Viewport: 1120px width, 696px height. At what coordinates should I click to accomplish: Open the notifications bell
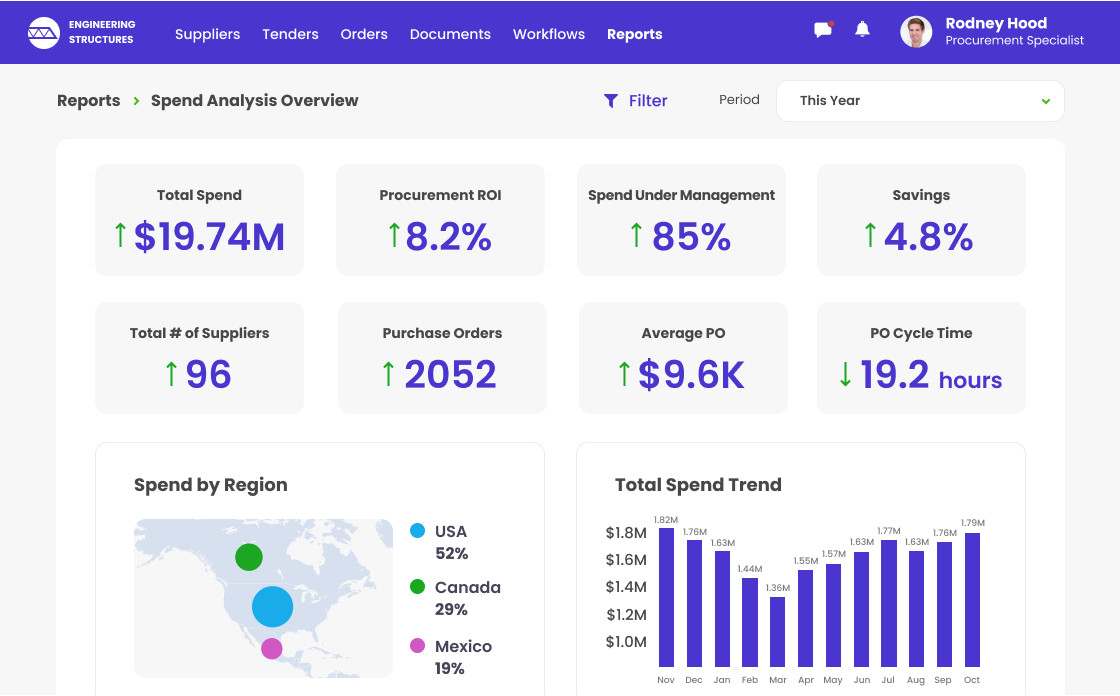pos(862,30)
